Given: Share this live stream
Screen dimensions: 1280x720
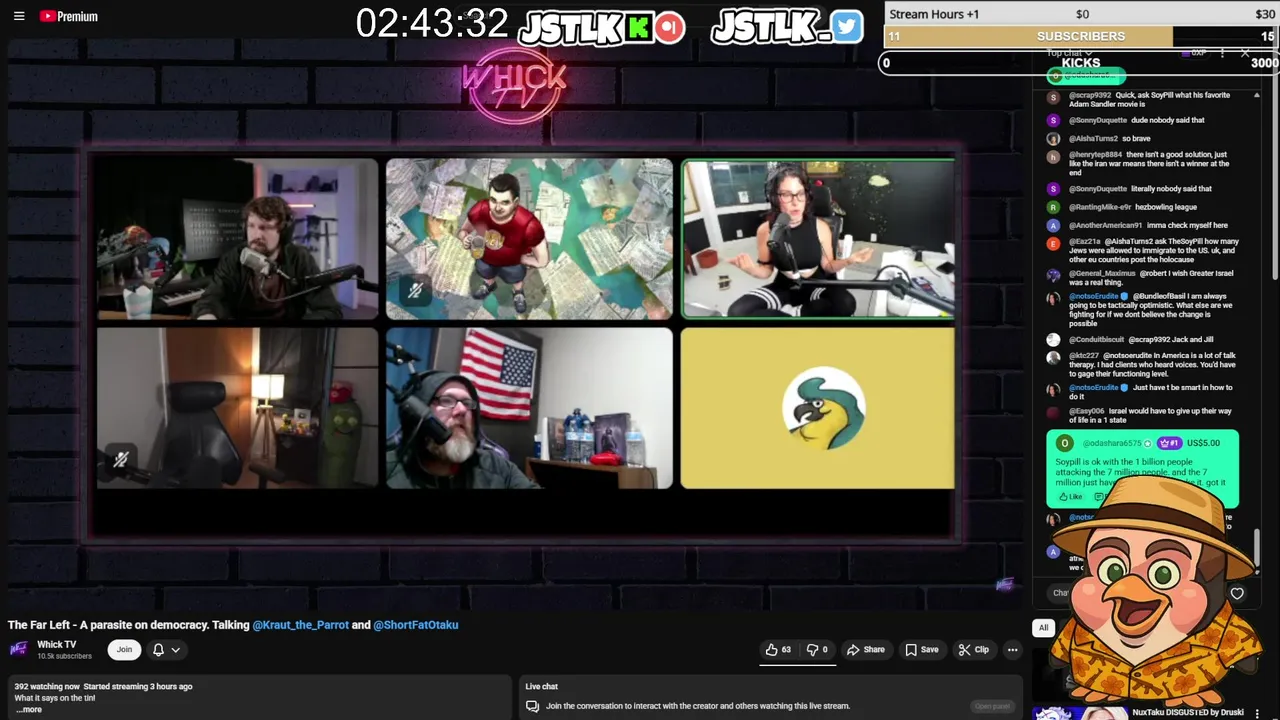Looking at the screenshot, I should tap(866, 650).
